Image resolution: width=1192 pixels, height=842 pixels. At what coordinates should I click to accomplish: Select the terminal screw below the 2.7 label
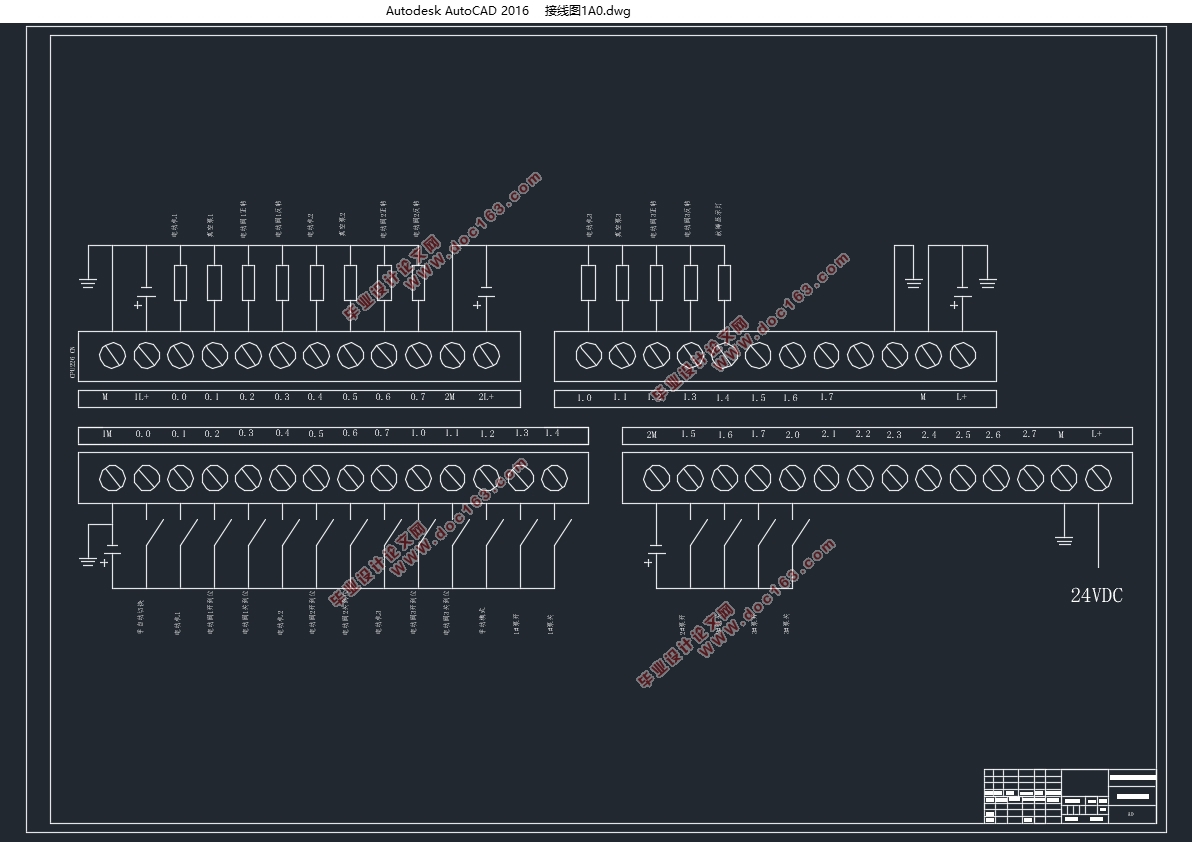(x=1030, y=478)
